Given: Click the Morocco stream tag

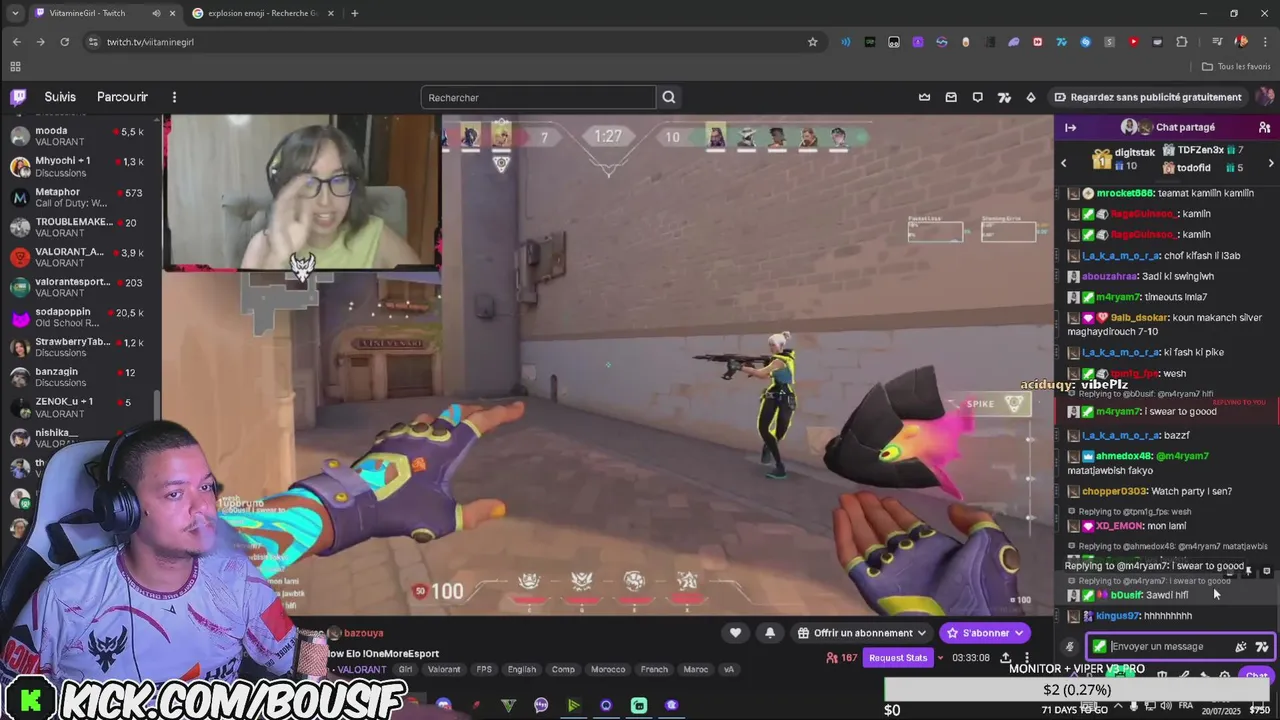Looking at the screenshot, I should 608,669.
